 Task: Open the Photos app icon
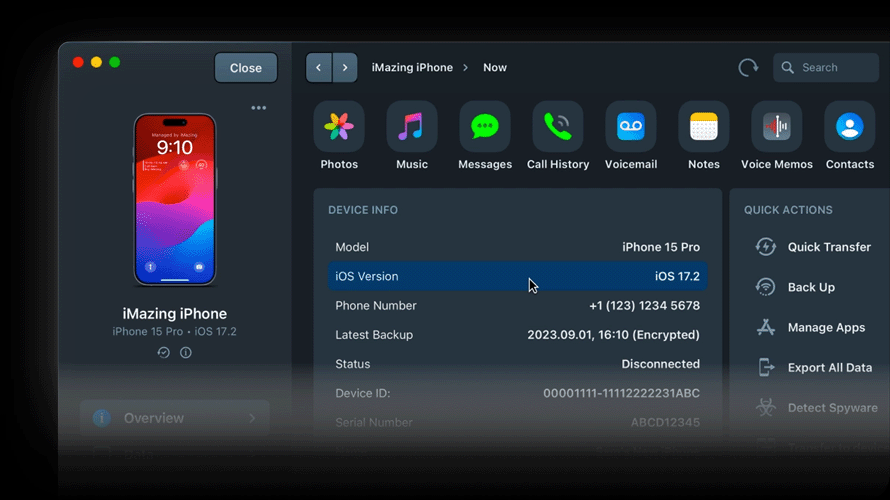pos(339,127)
